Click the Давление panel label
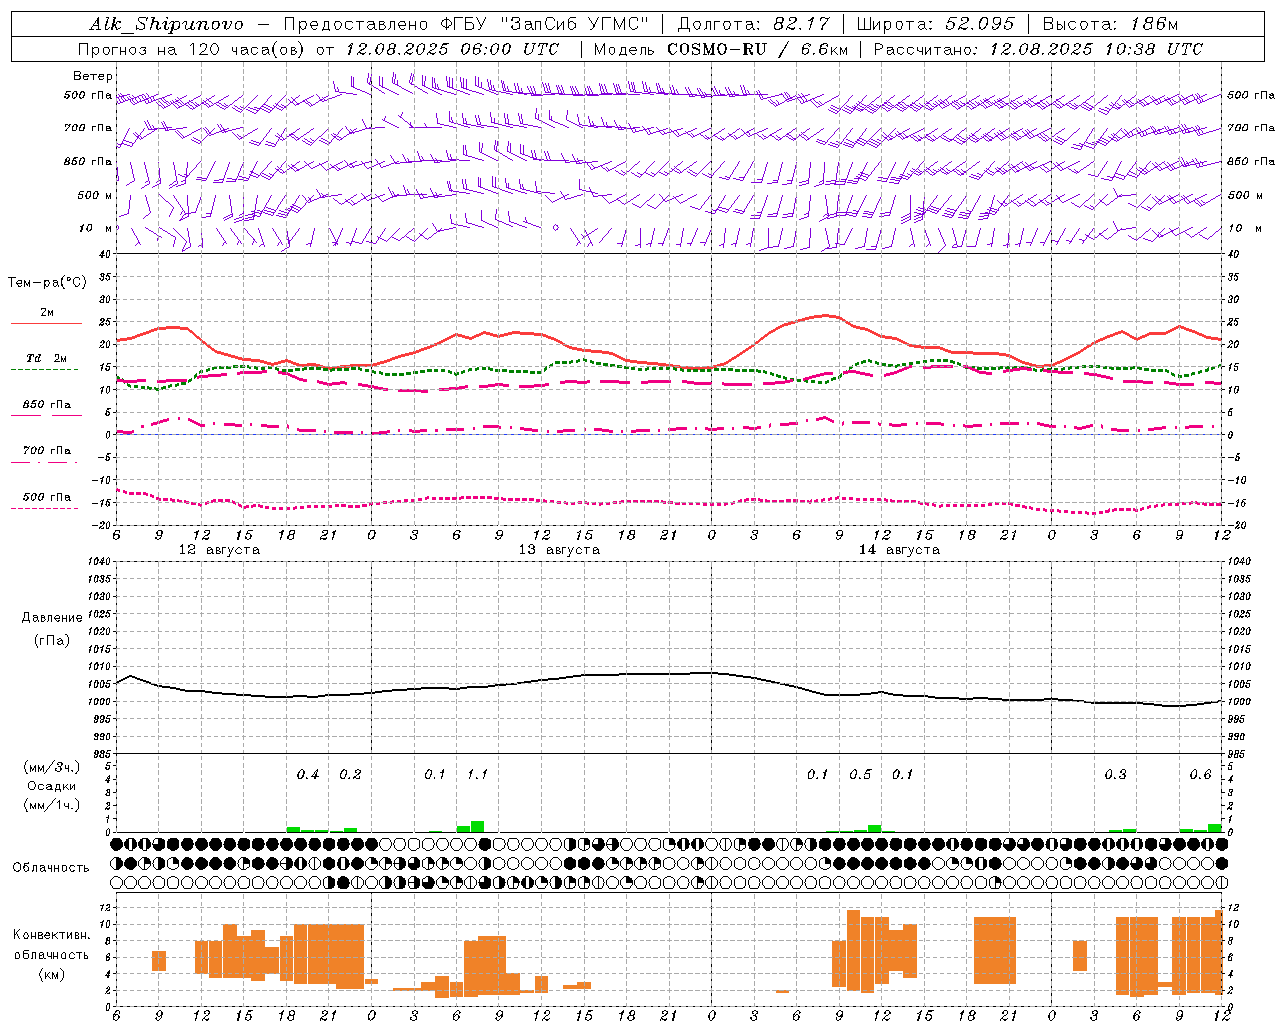 tap(51, 618)
